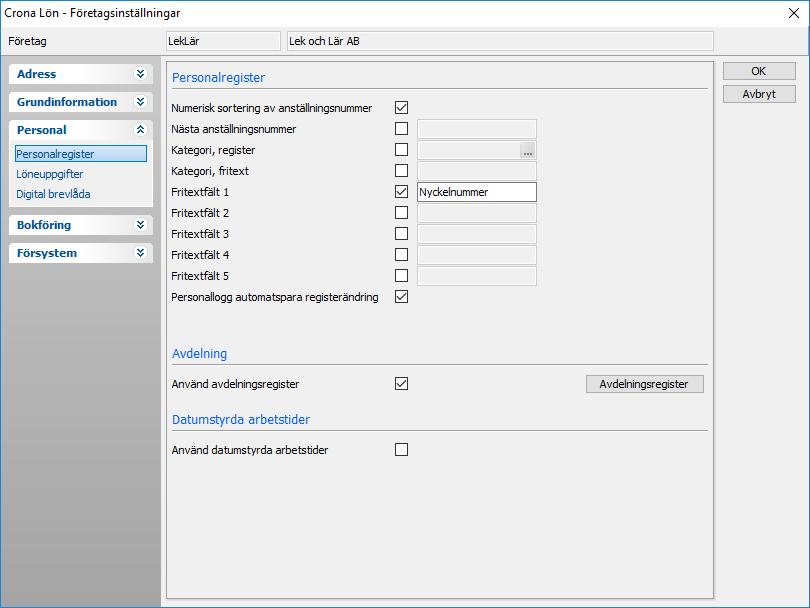Image resolution: width=810 pixels, height=608 pixels.
Task: Click the LekLär company code field
Action: (x=223, y=41)
